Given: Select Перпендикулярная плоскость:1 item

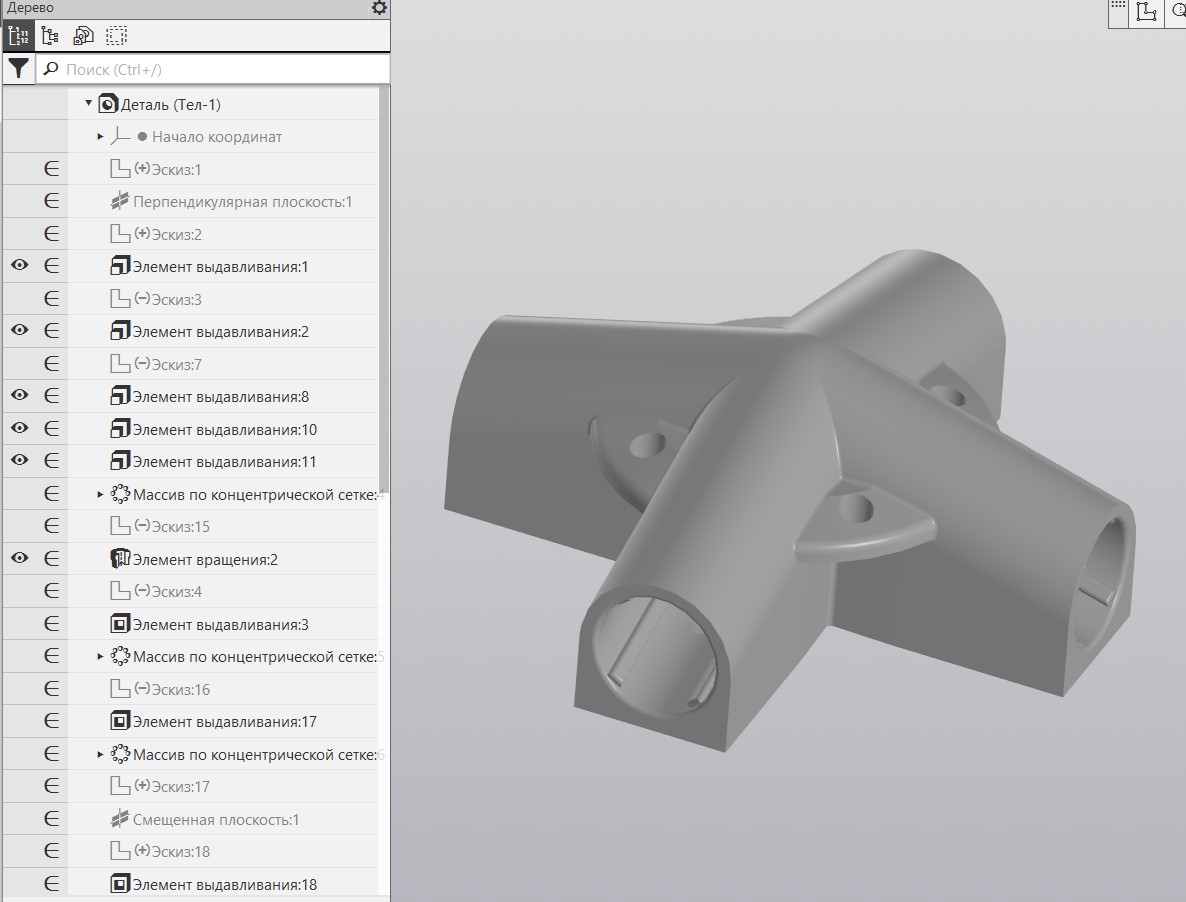Looking at the screenshot, I should (x=243, y=202).
